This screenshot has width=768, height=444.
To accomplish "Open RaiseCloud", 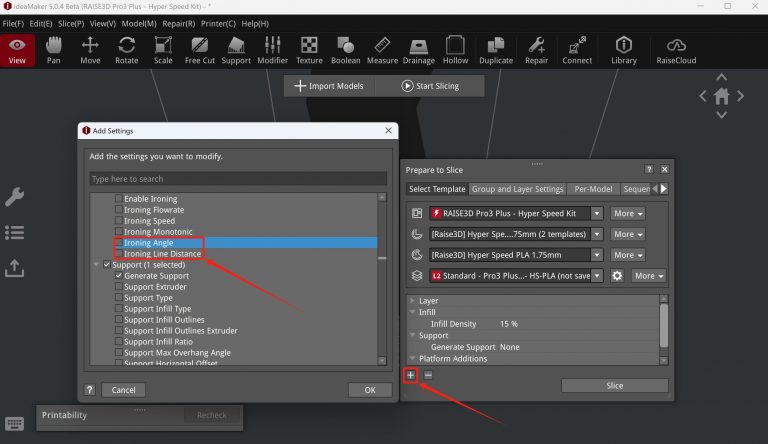I will click(x=676, y=50).
